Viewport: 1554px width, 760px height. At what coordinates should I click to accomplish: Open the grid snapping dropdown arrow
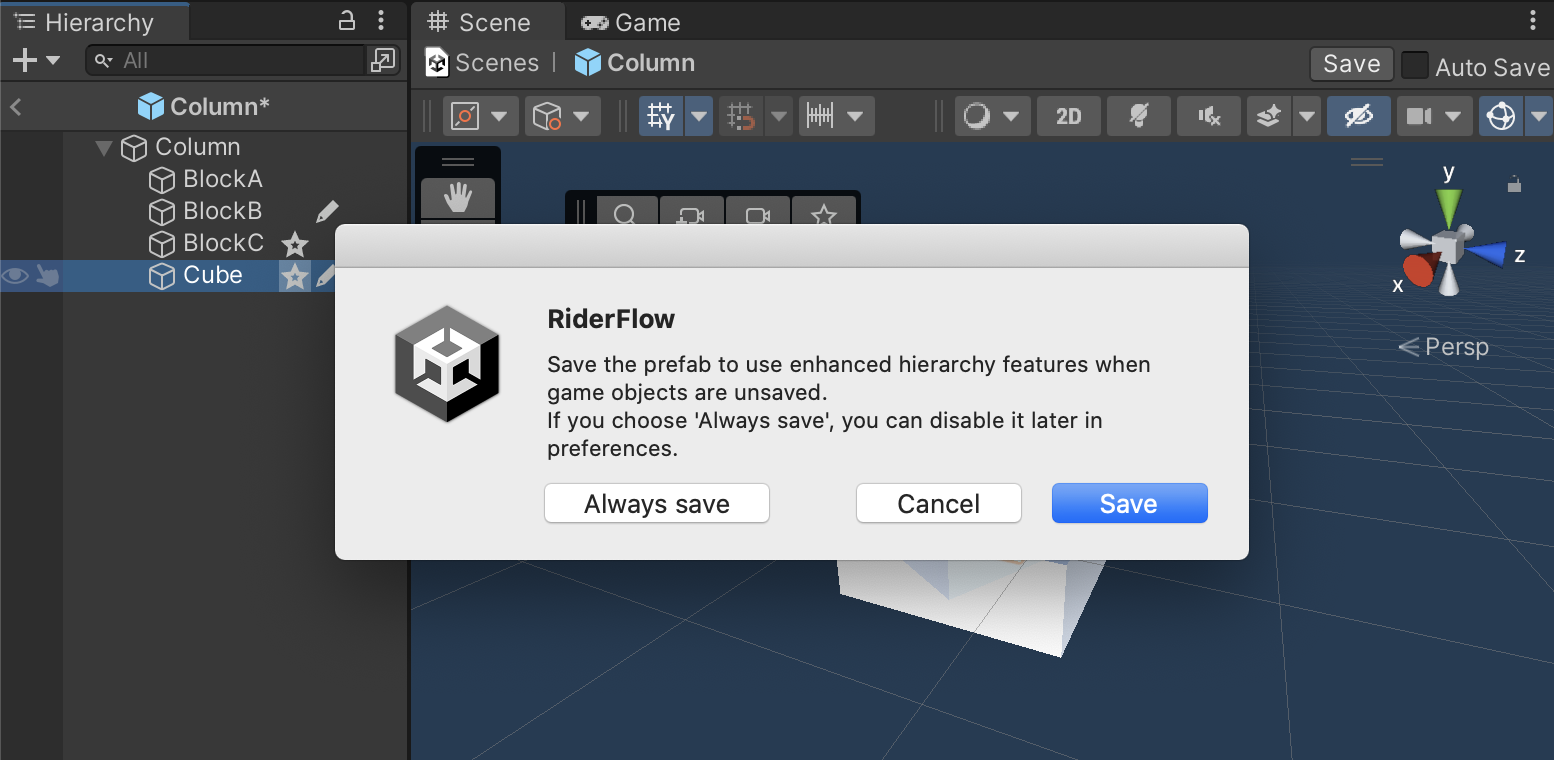[779, 116]
